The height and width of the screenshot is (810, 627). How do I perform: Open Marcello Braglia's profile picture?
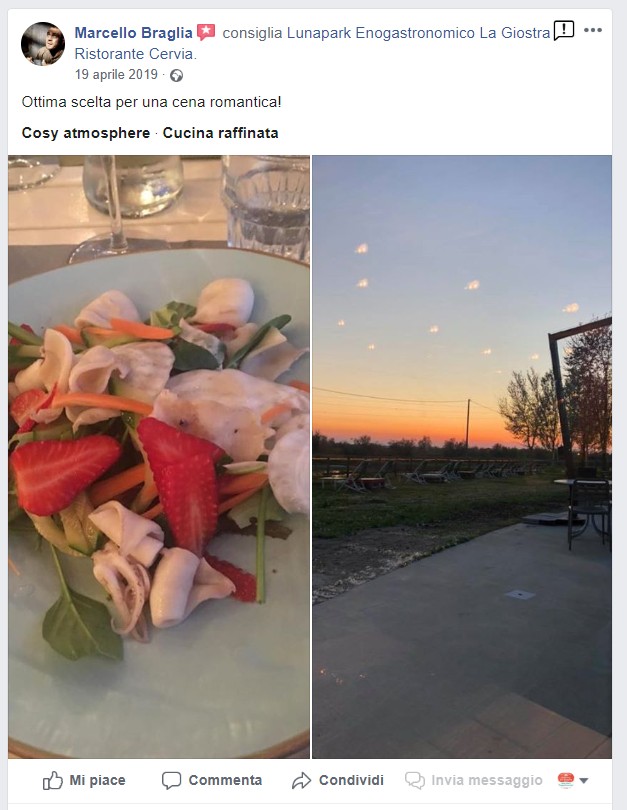click(x=43, y=43)
